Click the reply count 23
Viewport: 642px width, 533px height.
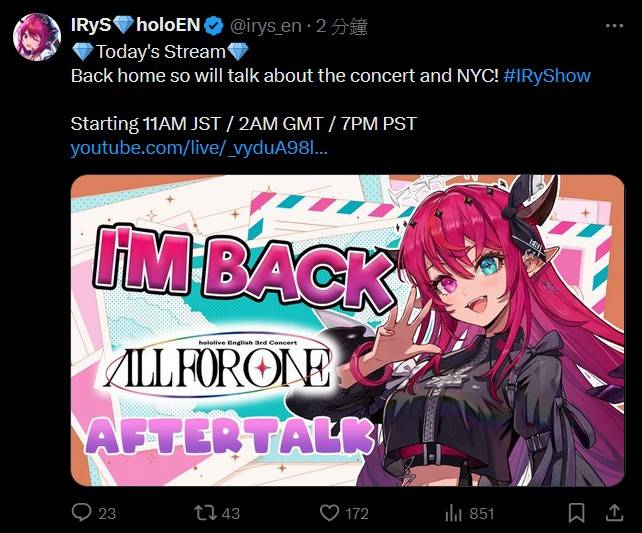(x=107, y=513)
